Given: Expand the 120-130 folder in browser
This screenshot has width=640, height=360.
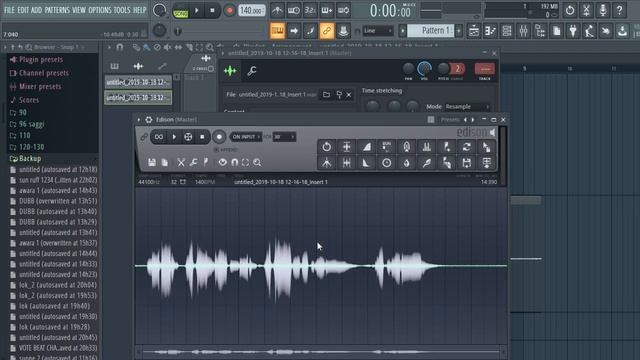Looking at the screenshot, I should [x=31, y=147].
